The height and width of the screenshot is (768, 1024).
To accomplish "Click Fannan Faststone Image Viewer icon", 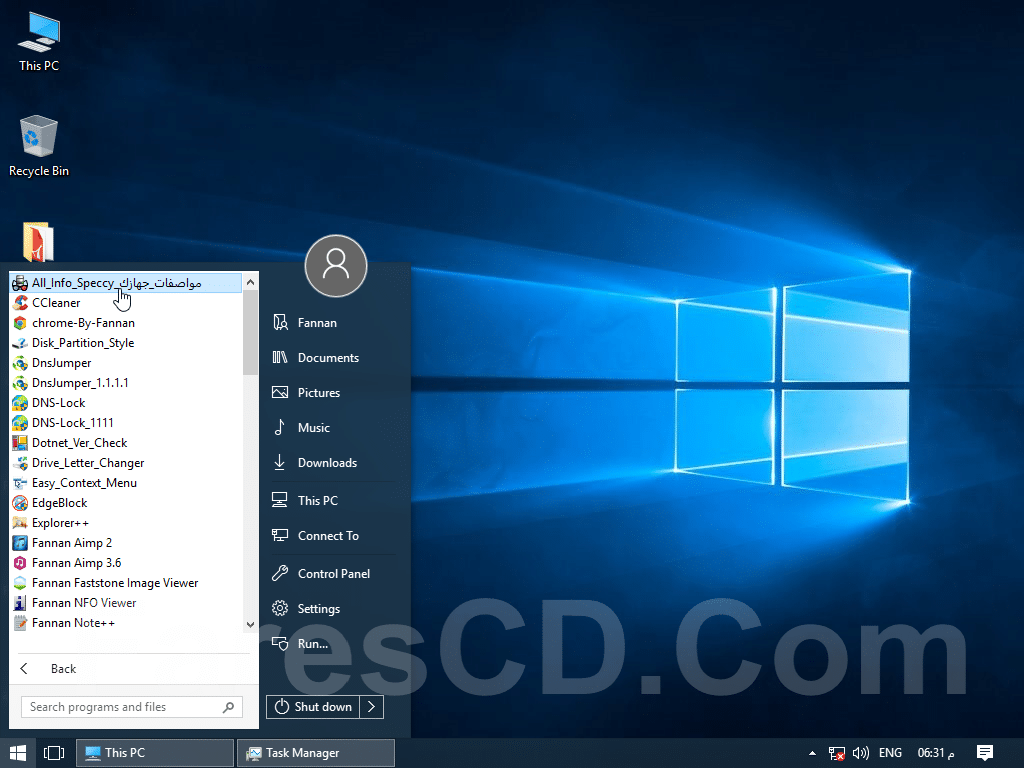I will (20, 583).
